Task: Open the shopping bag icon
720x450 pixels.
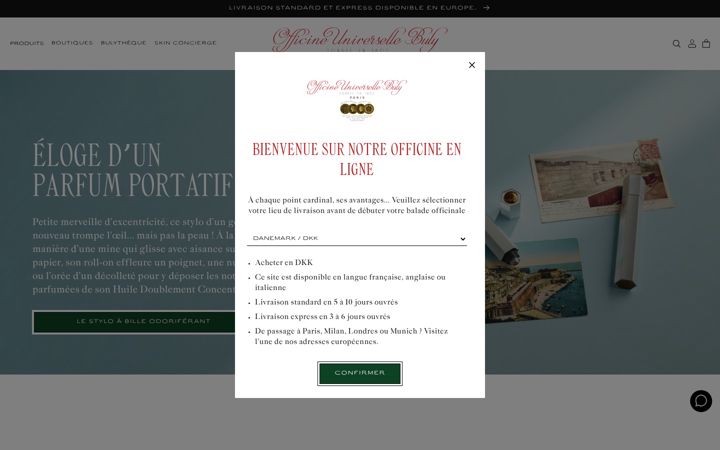Action: point(706,44)
